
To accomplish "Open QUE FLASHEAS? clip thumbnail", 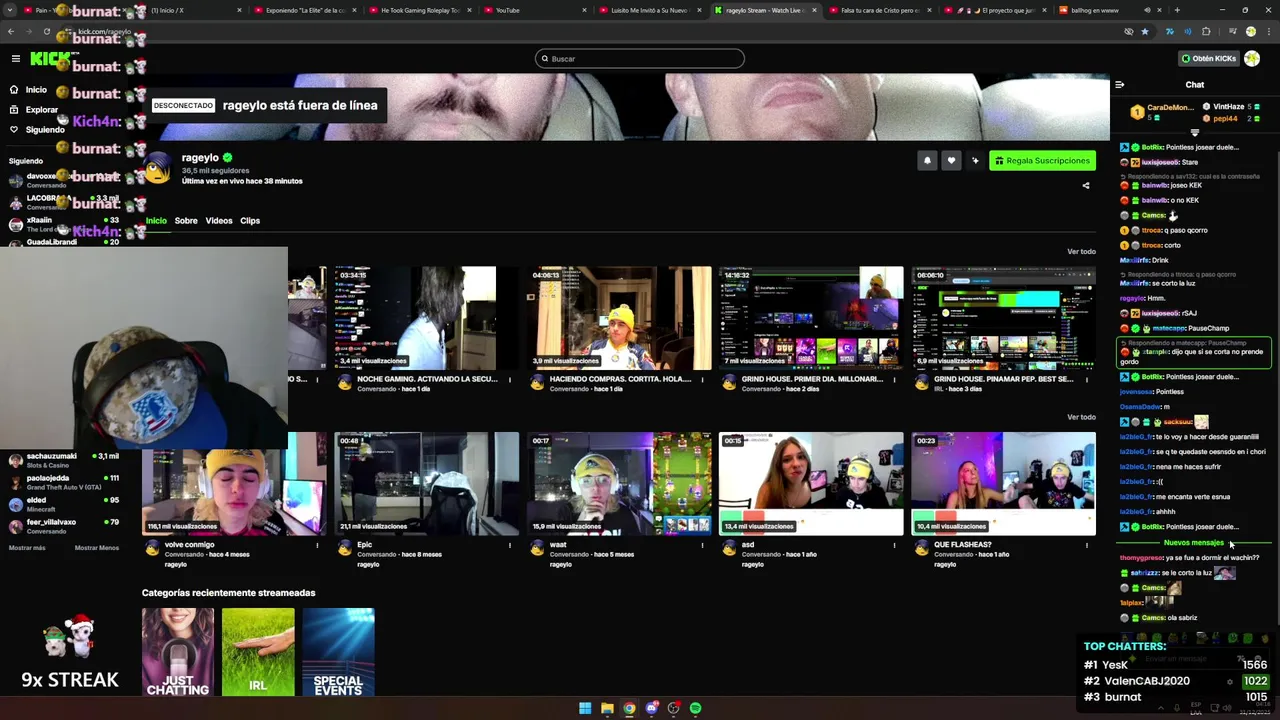I will 1003,484.
